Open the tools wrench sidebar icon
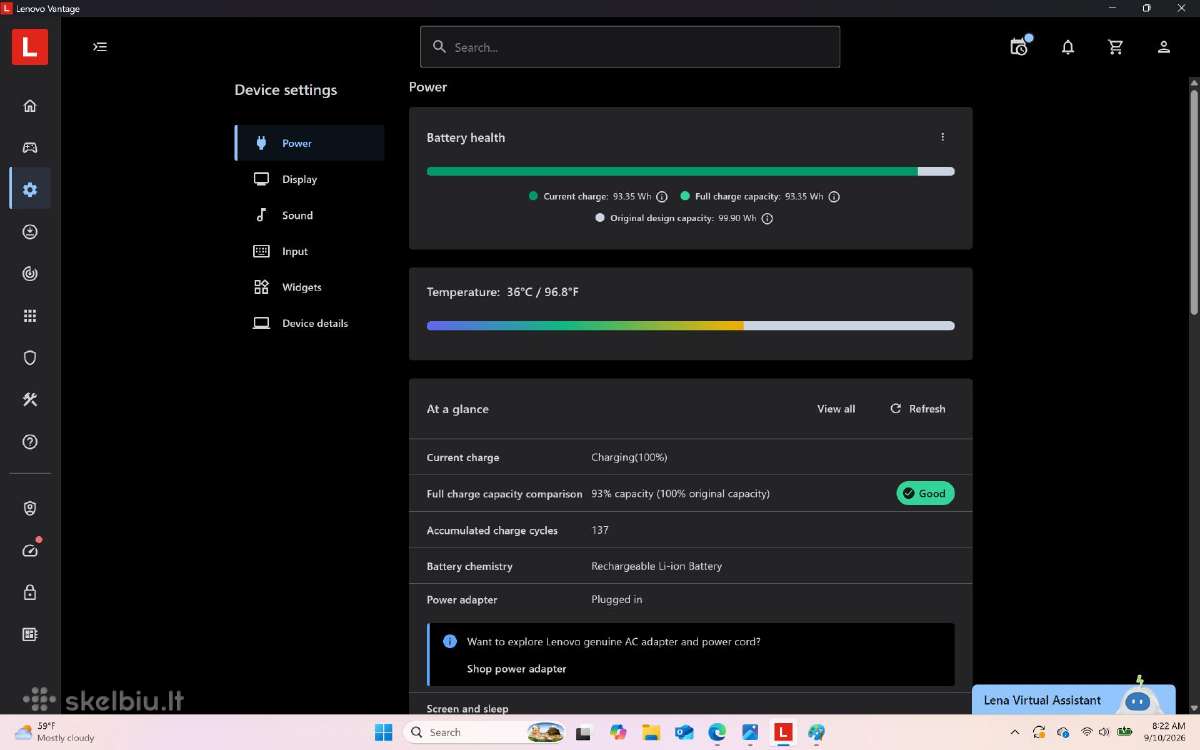Viewport: 1200px width, 750px height. (30, 399)
